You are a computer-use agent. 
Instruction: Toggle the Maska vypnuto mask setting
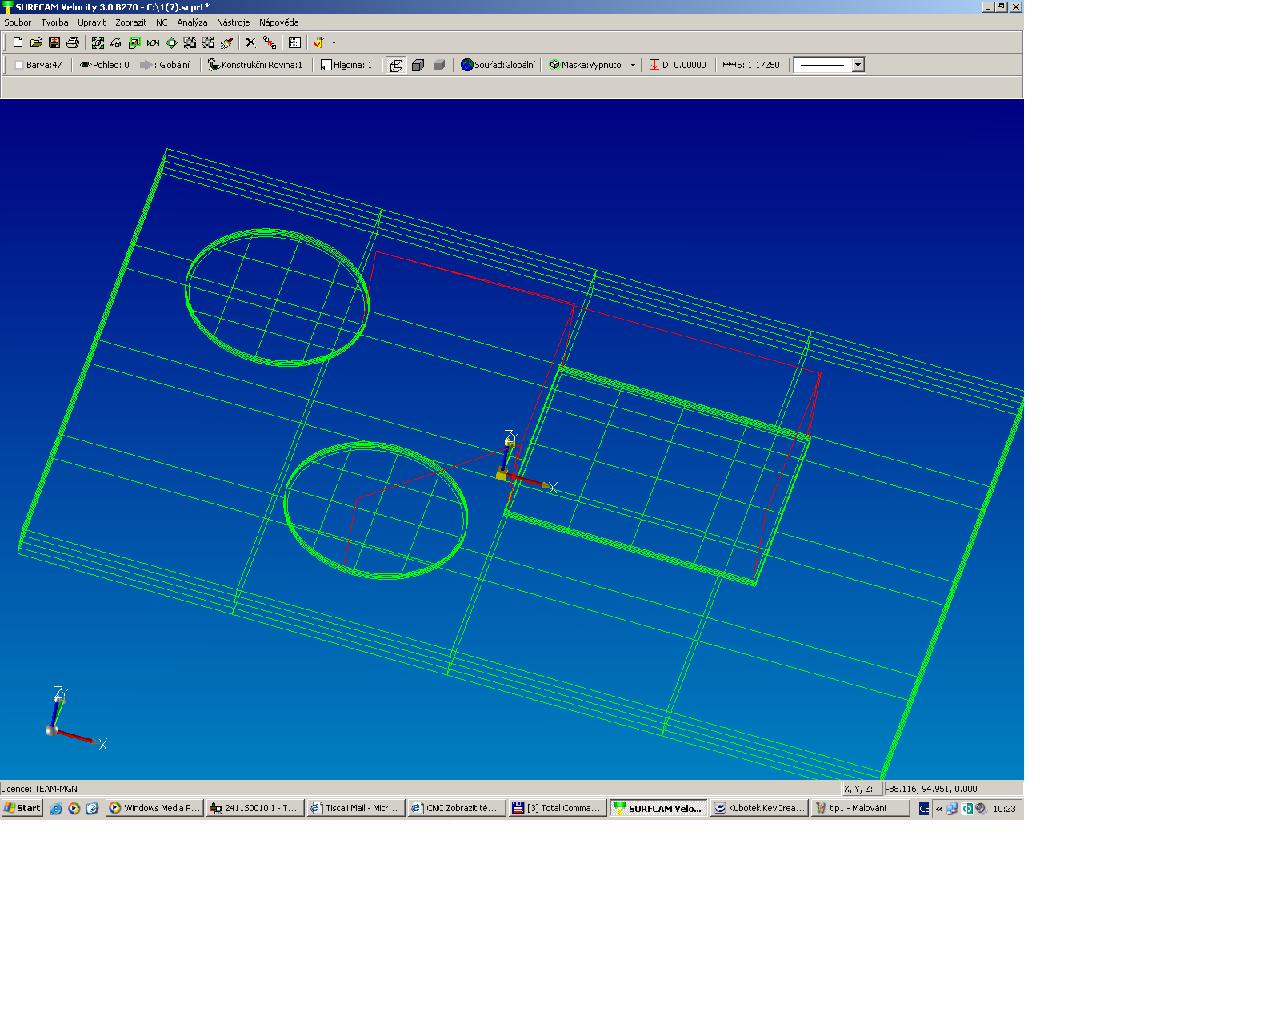[x=586, y=65]
